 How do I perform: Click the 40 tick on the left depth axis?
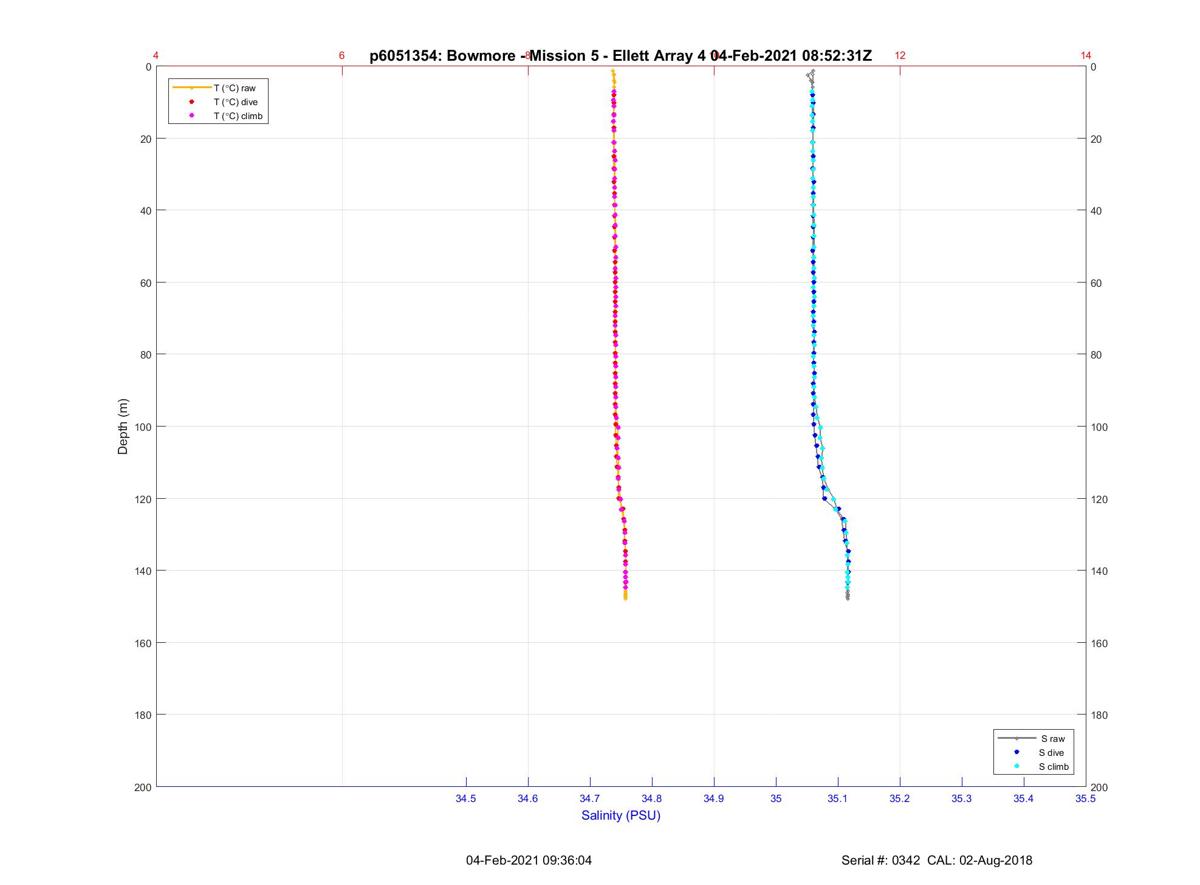coord(145,211)
